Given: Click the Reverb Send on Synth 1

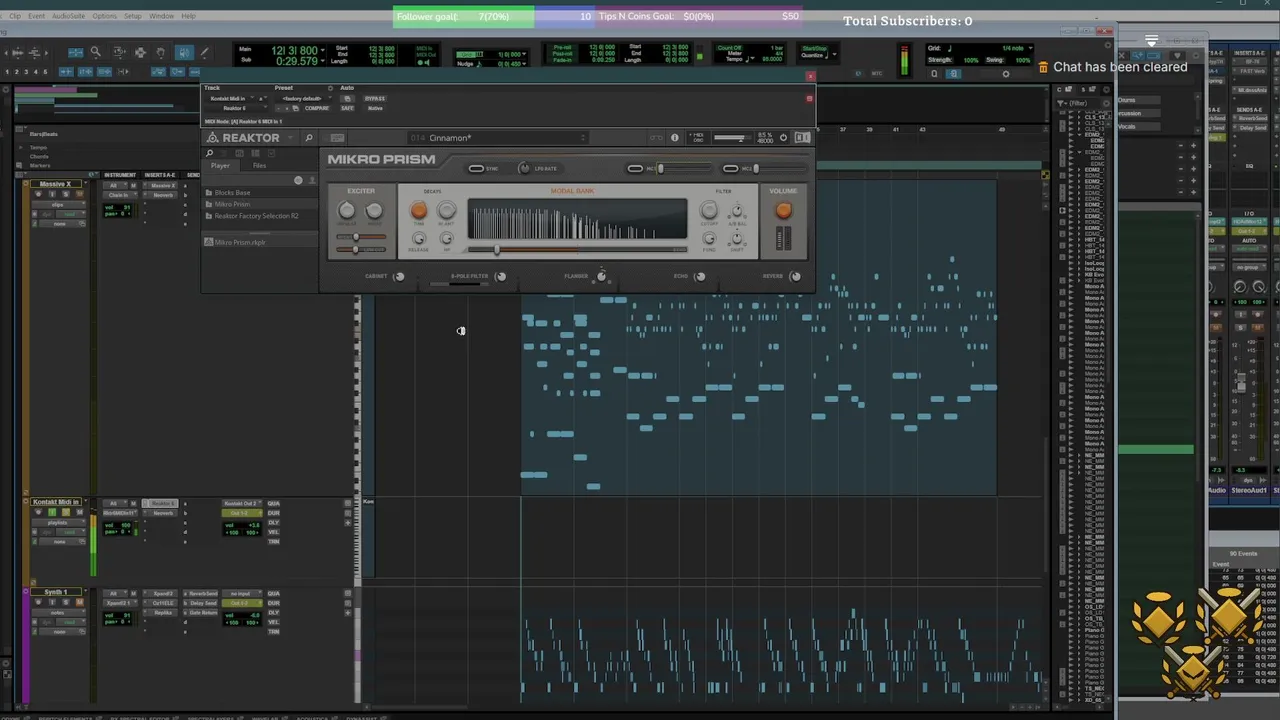Looking at the screenshot, I should (202, 593).
